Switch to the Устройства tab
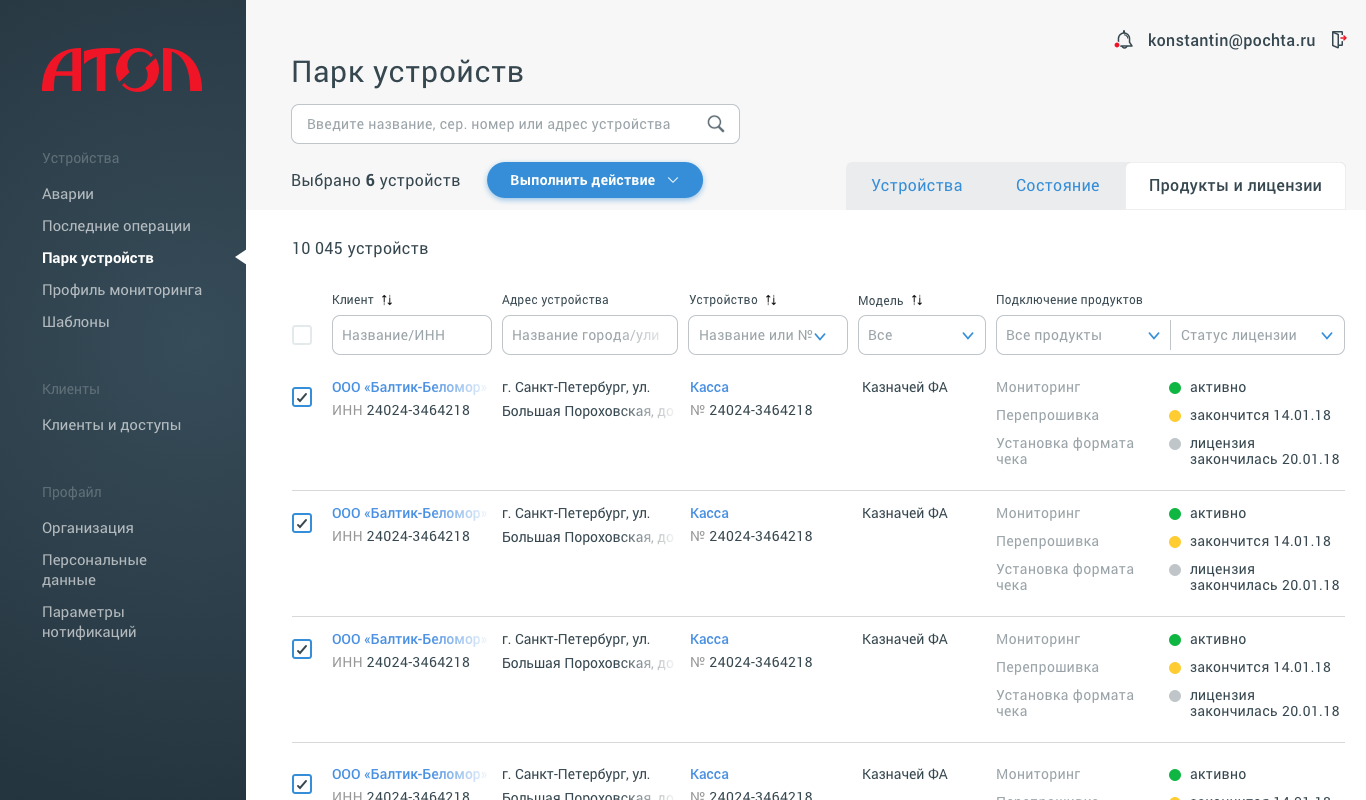 click(x=917, y=186)
